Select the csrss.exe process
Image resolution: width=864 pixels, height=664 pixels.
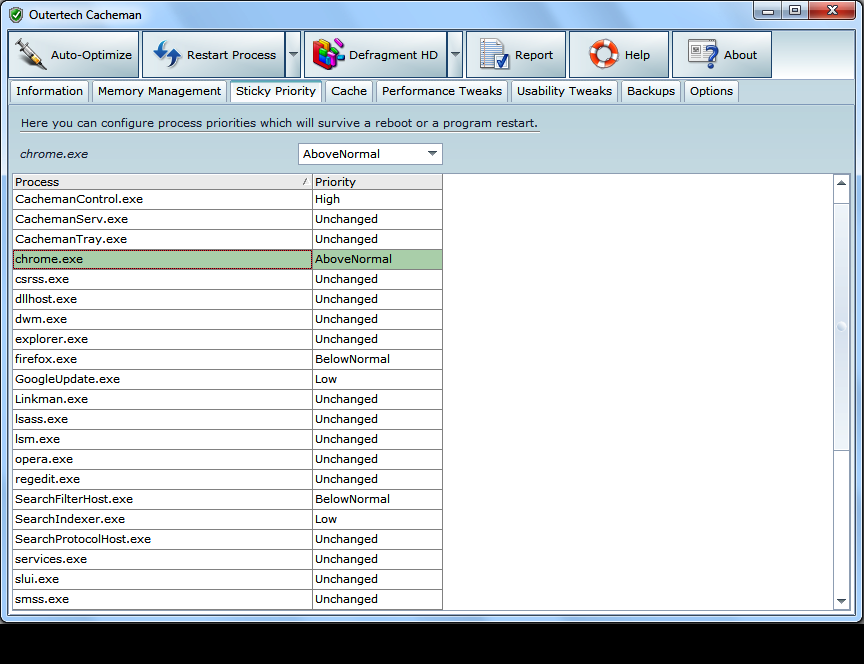coord(162,279)
